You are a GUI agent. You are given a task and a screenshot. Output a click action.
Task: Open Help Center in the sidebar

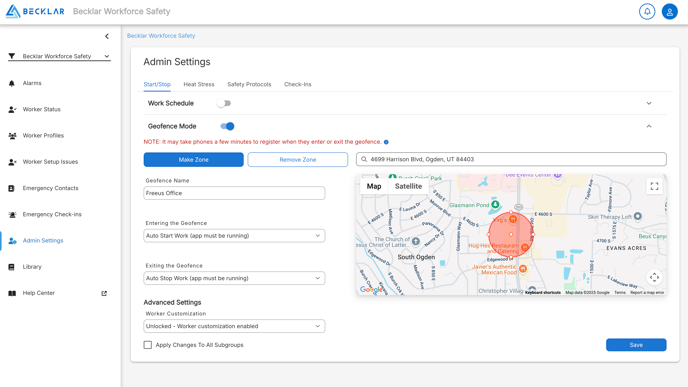pos(39,293)
